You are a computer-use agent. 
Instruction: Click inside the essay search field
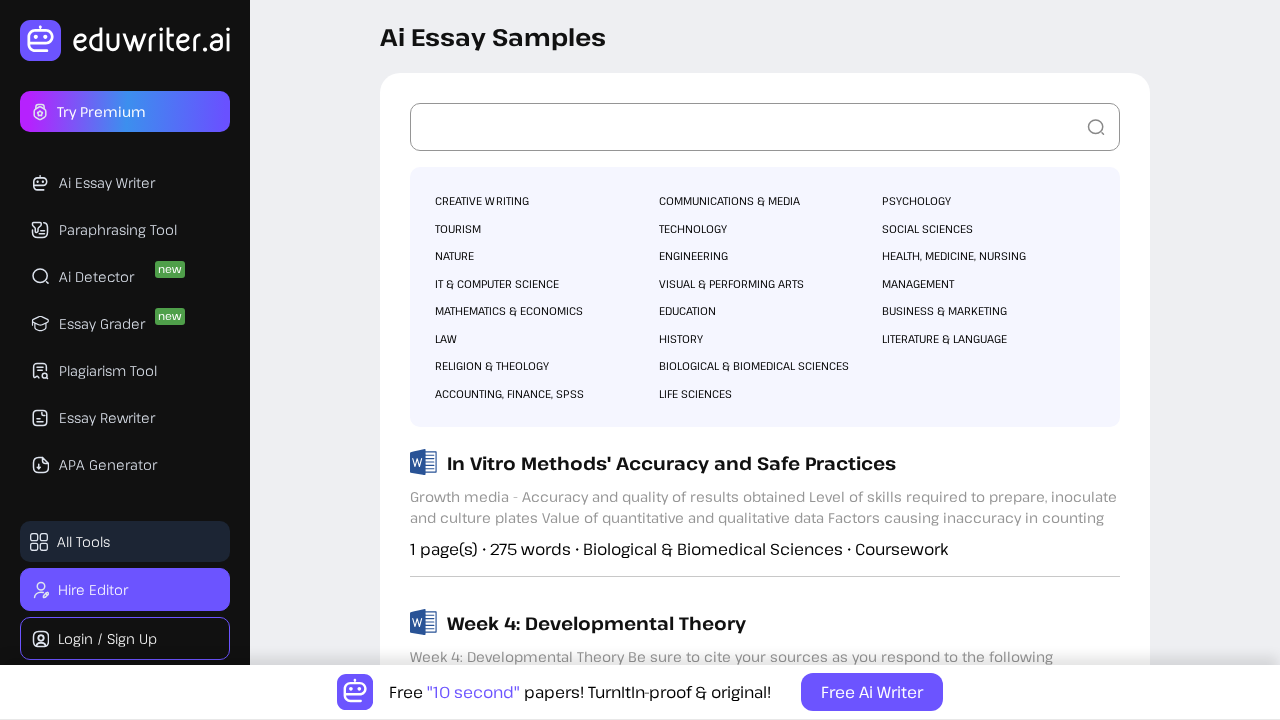pos(740,127)
